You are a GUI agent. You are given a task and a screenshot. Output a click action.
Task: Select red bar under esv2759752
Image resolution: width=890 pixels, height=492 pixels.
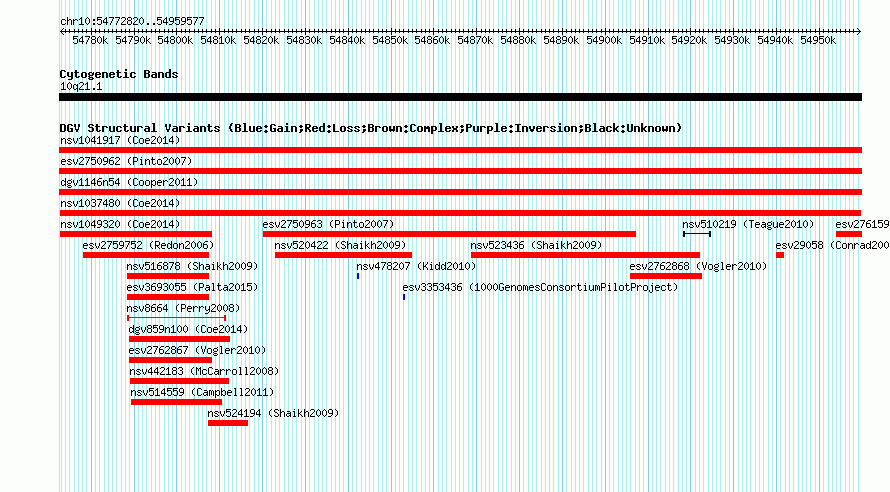point(146,255)
